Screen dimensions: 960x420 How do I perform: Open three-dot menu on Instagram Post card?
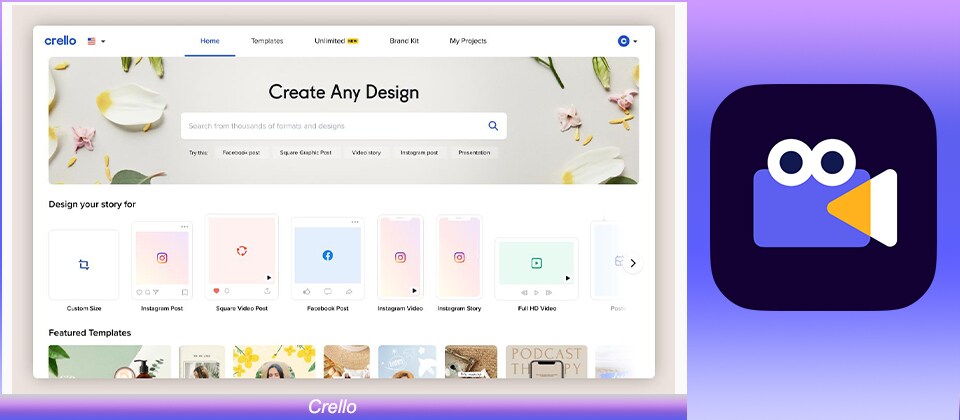[185, 227]
